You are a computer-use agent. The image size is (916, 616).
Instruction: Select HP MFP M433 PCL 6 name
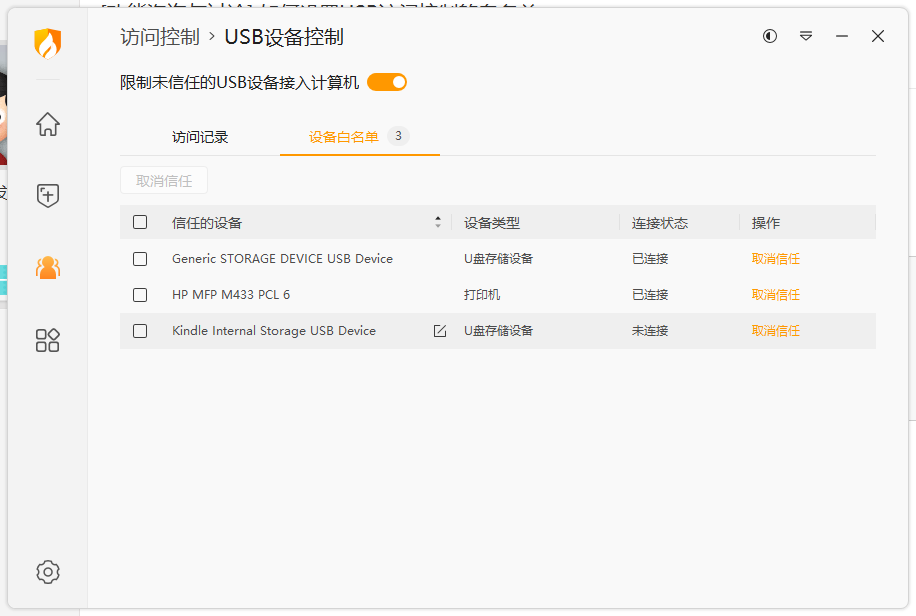231,295
